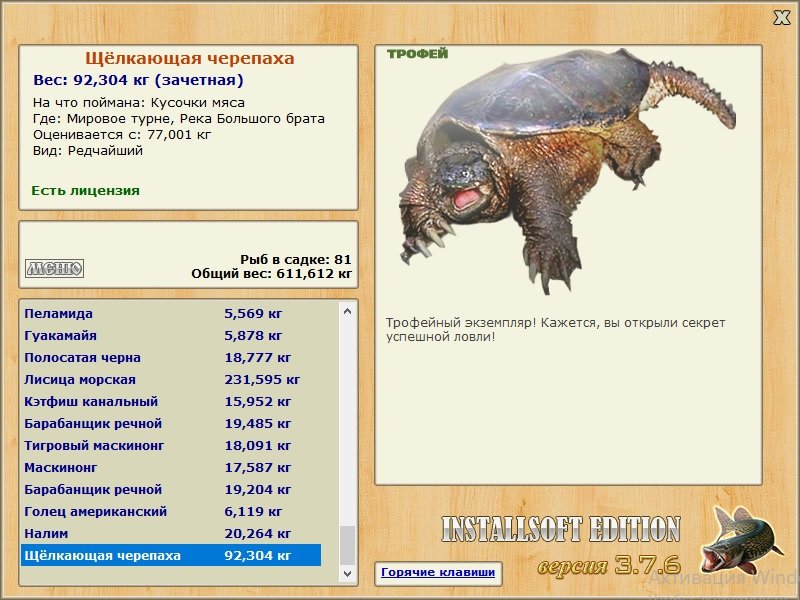Image resolution: width=800 pixels, height=600 pixels.
Task: Select Барабанщик речной 19,485 кг entry
Action: click(171, 423)
